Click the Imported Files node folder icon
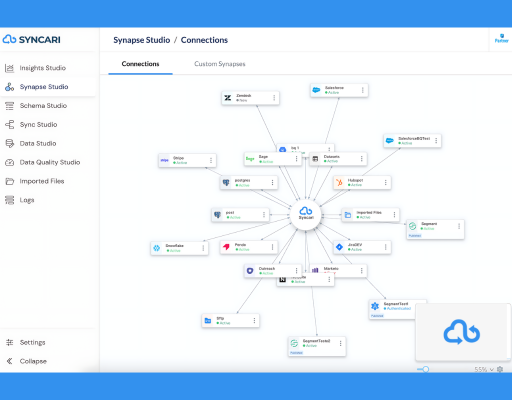Image resolution: width=512 pixels, height=400 pixels. 348,215
